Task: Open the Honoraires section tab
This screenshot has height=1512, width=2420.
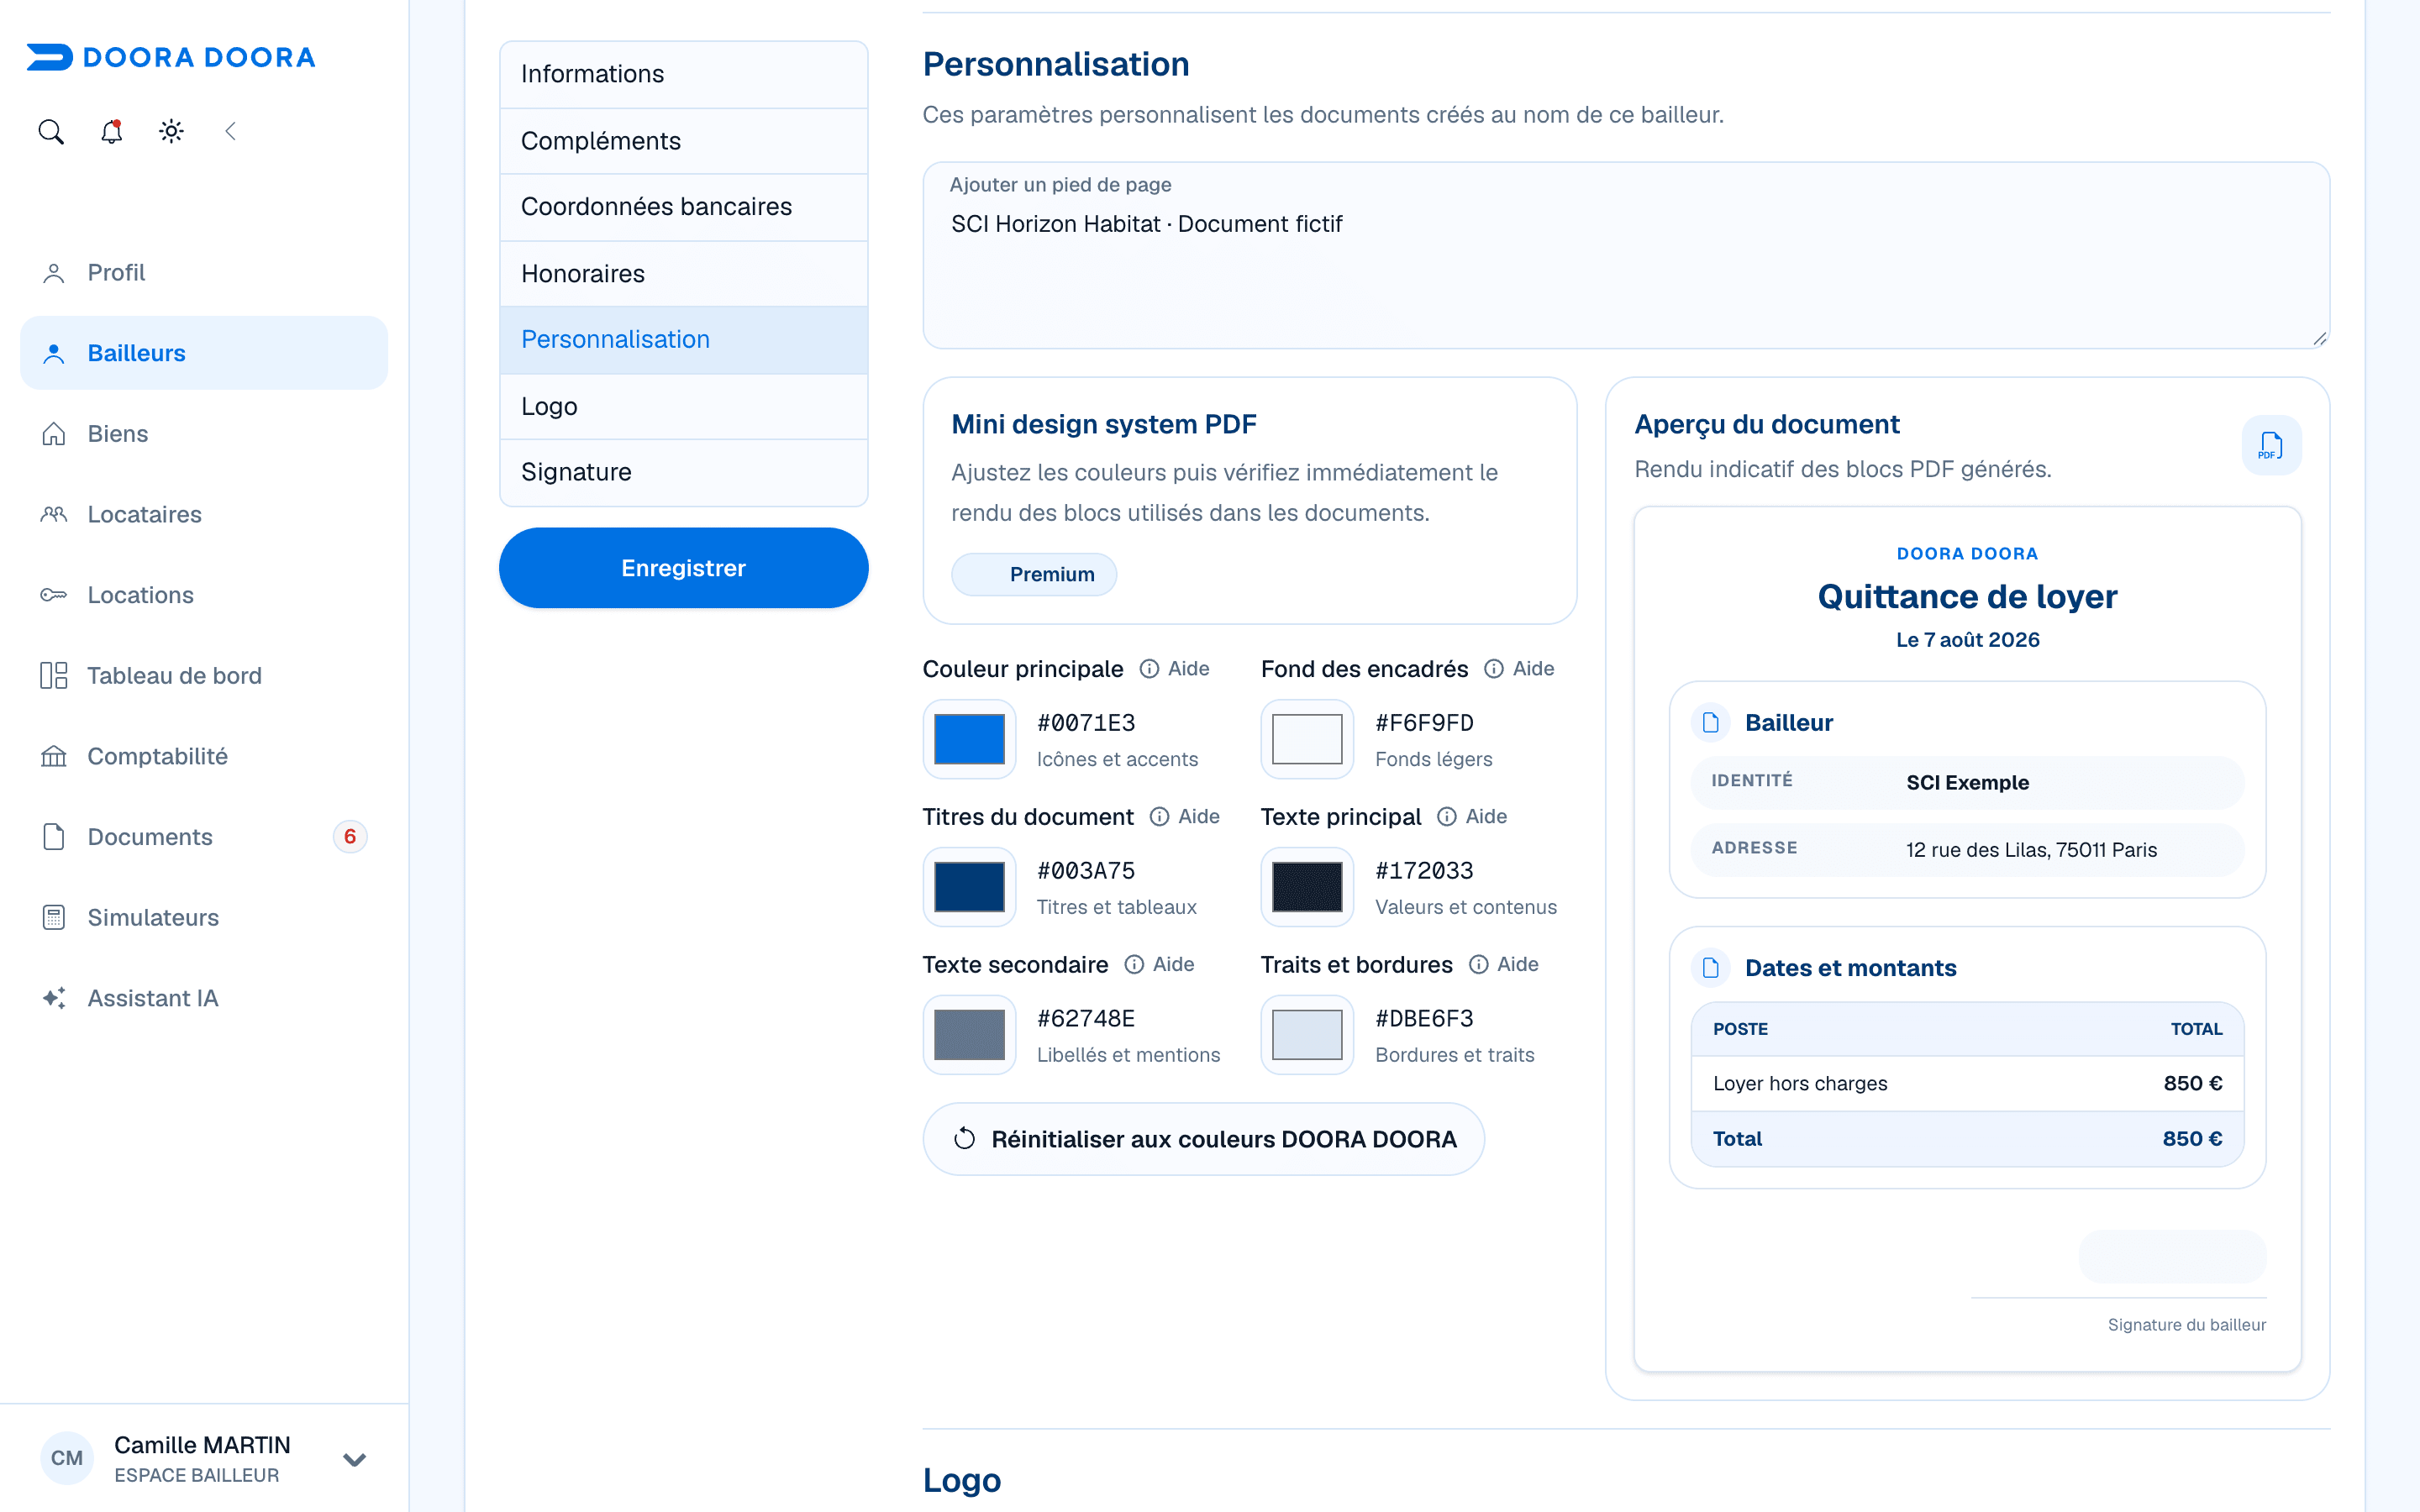Action: pos(684,273)
